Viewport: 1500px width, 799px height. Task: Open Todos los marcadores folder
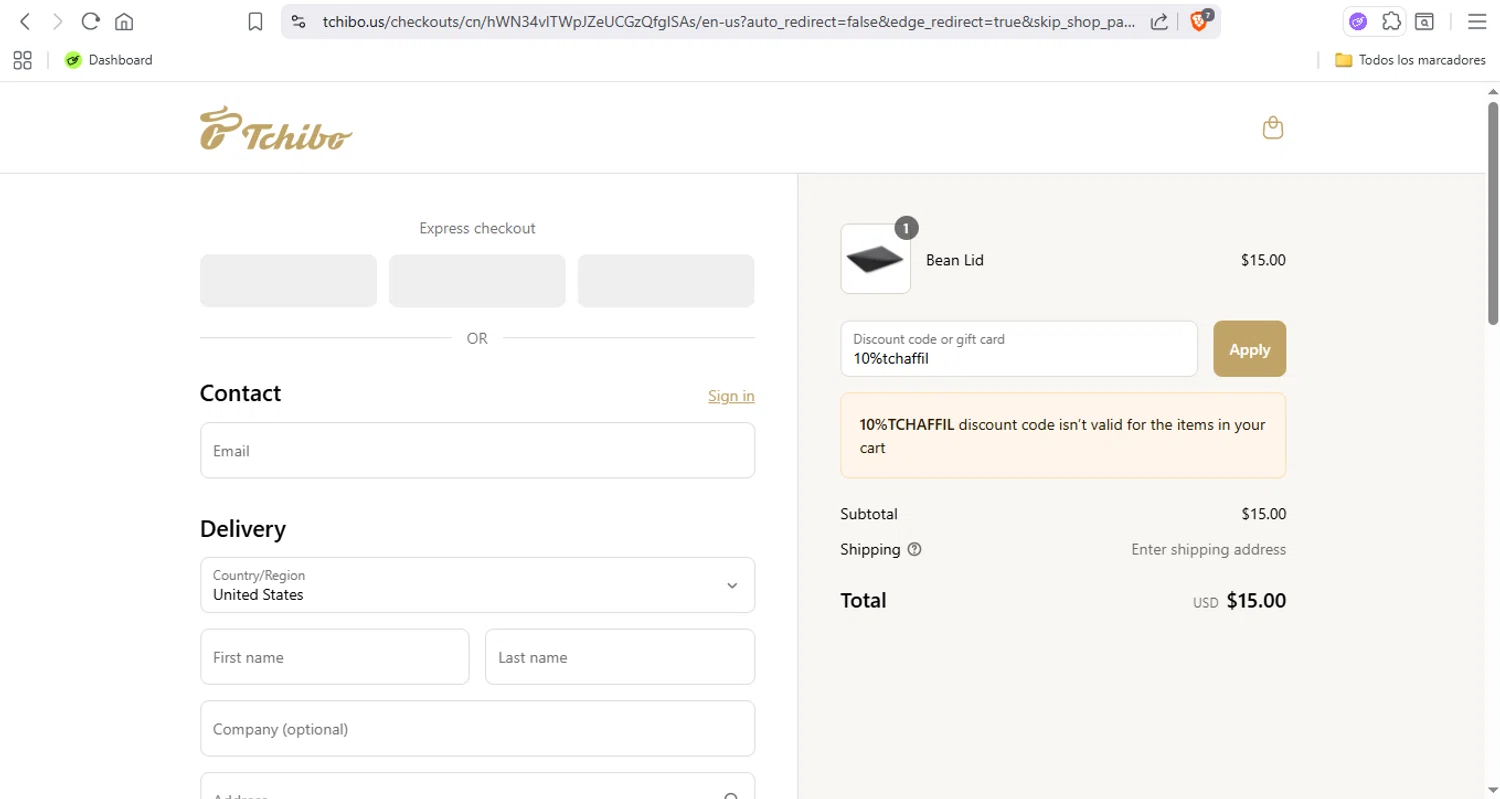click(1410, 60)
